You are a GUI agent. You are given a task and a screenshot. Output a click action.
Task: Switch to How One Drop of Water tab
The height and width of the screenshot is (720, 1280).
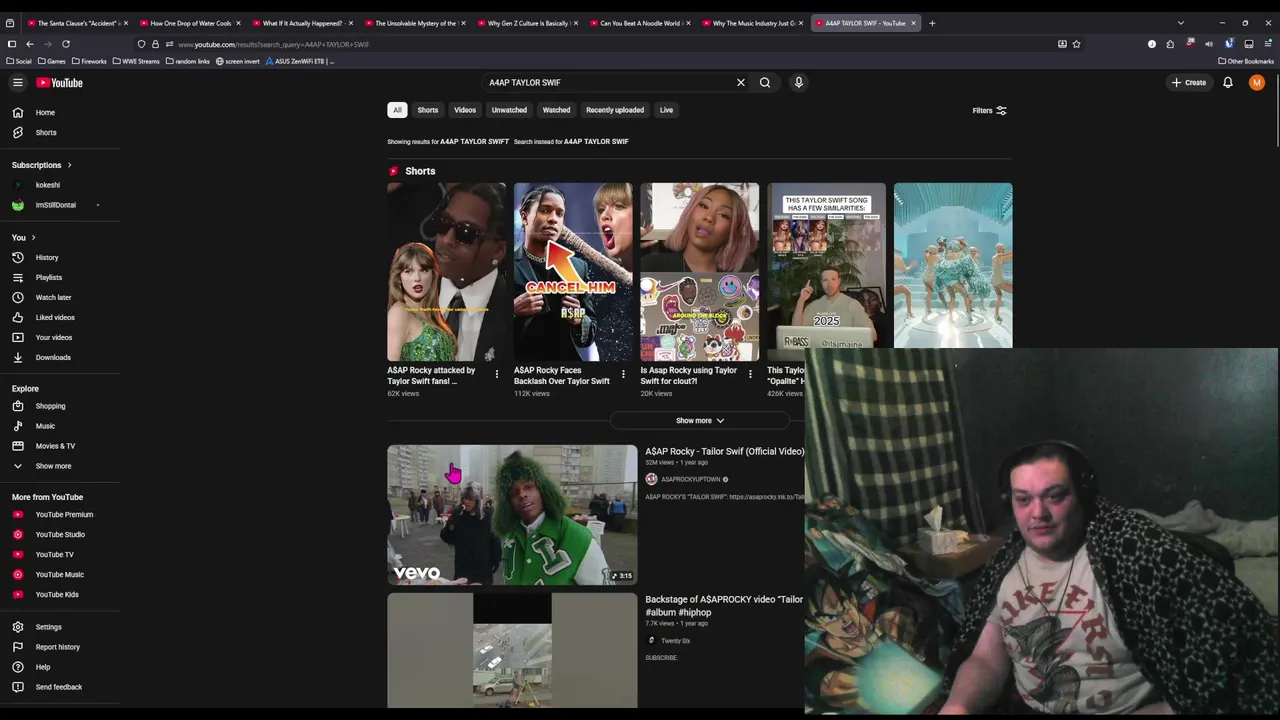(x=190, y=23)
